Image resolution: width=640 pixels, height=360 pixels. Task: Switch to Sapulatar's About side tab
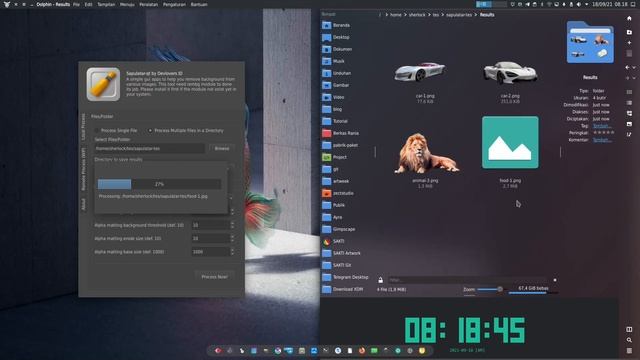[x=83, y=204]
